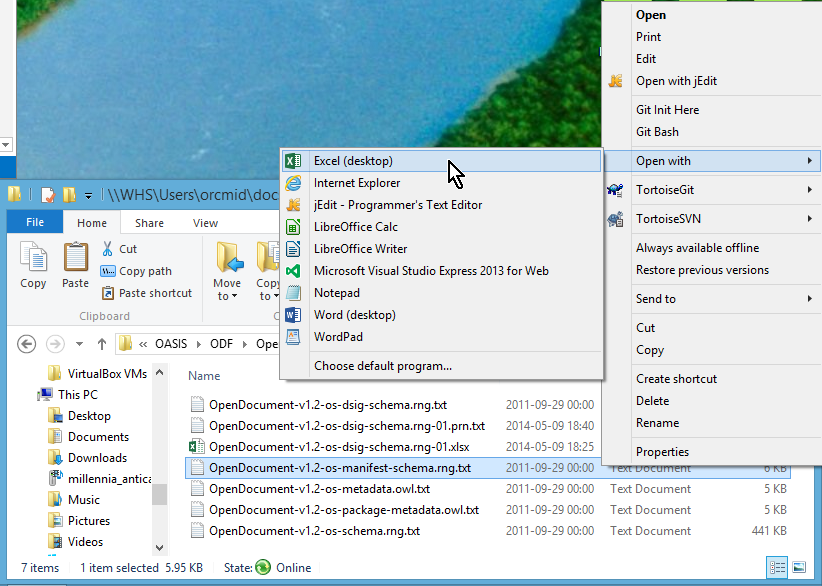This screenshot has width=822, height=586.
Task: Expand the Move to dropdown
Action: point(227,296)
